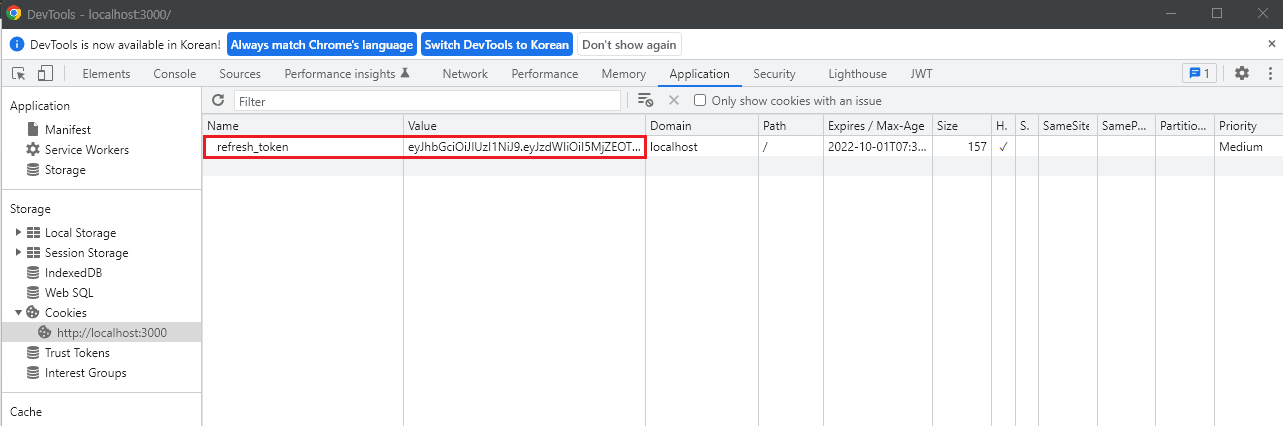Open the issues counter badge showing 1
Viewport: 1283px width, 426px height.
point(1198,73)
